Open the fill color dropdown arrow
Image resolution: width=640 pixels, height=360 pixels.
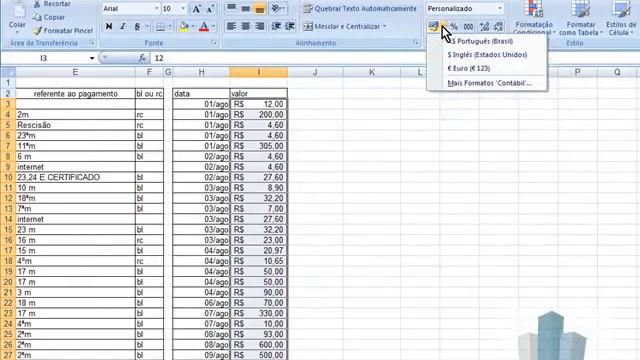coord(193,27)
